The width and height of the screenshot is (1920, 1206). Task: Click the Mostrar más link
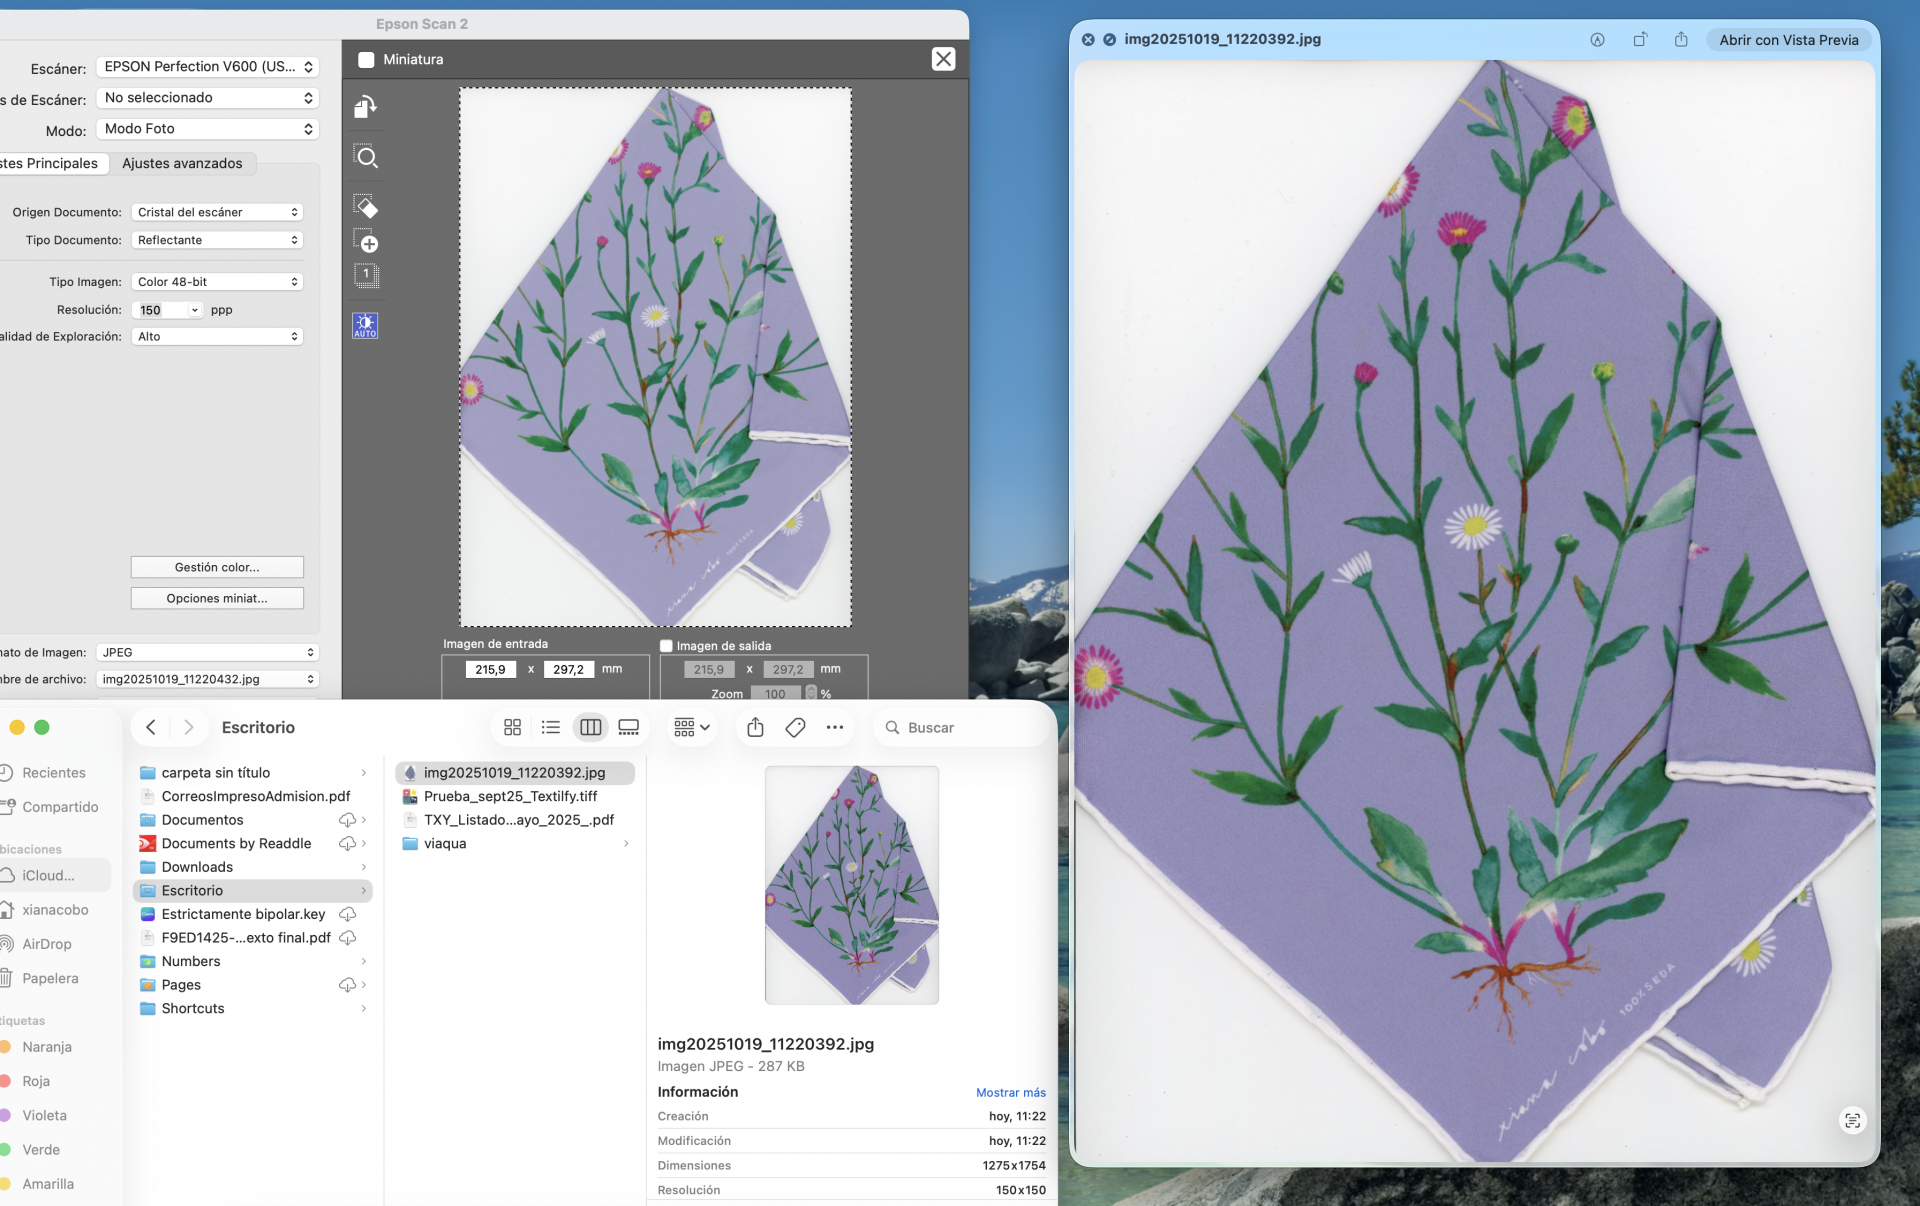(1010, 1092)
